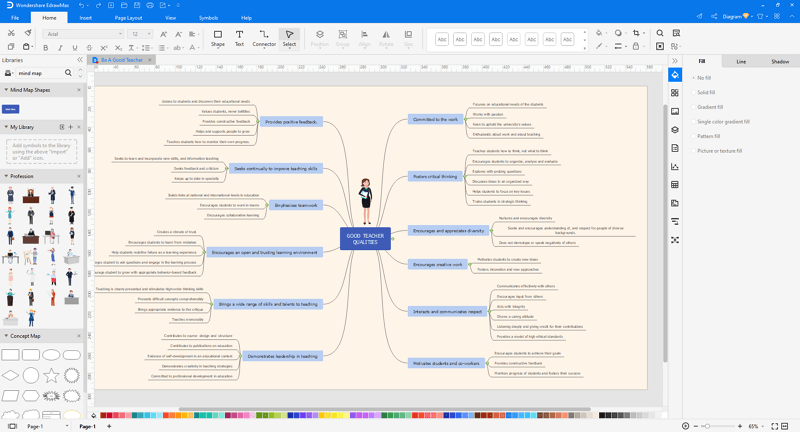Open the Position tool
800x432 pixels.
pyautogui.click(x=319, y=38)
